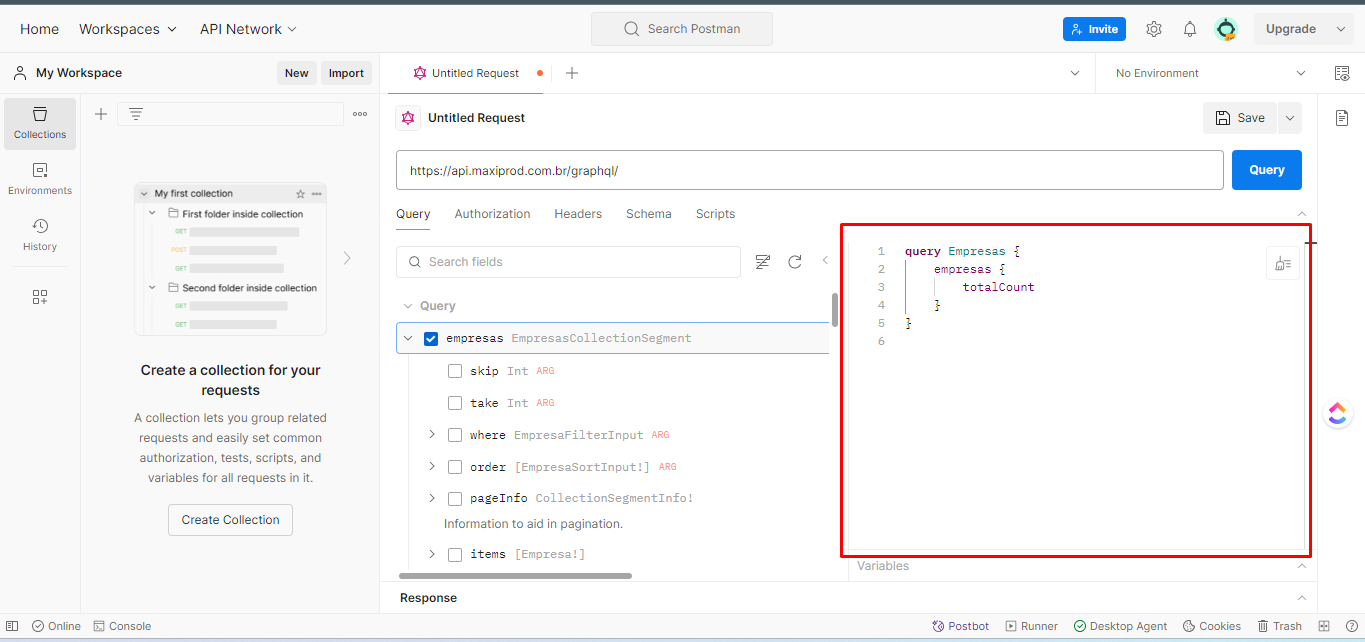Switch to the Schema tab
Image resolution: width=1365 pixels, height=642 pixels.
(x=649, y=214)
